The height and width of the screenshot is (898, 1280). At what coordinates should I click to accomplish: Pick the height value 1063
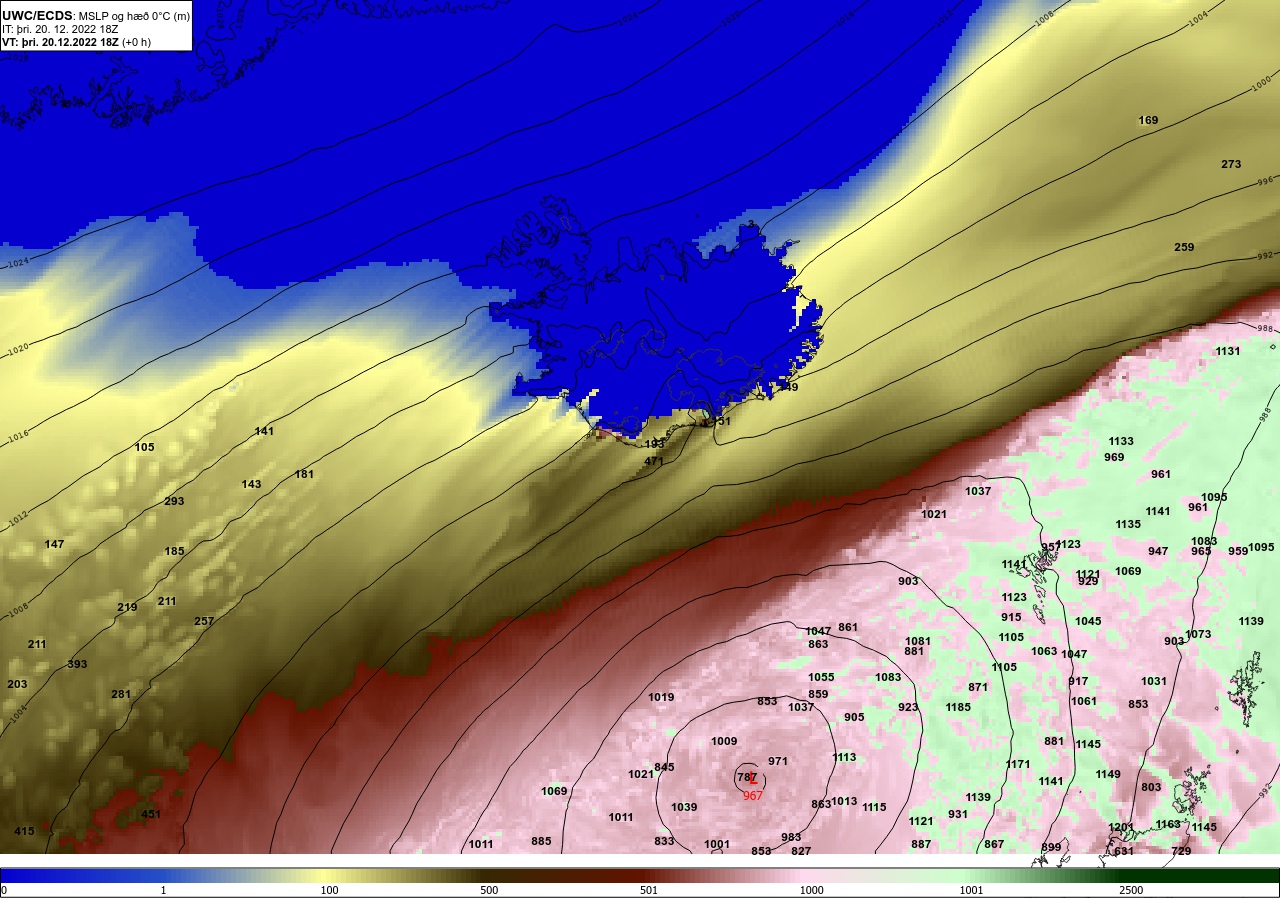point(1044,651)
